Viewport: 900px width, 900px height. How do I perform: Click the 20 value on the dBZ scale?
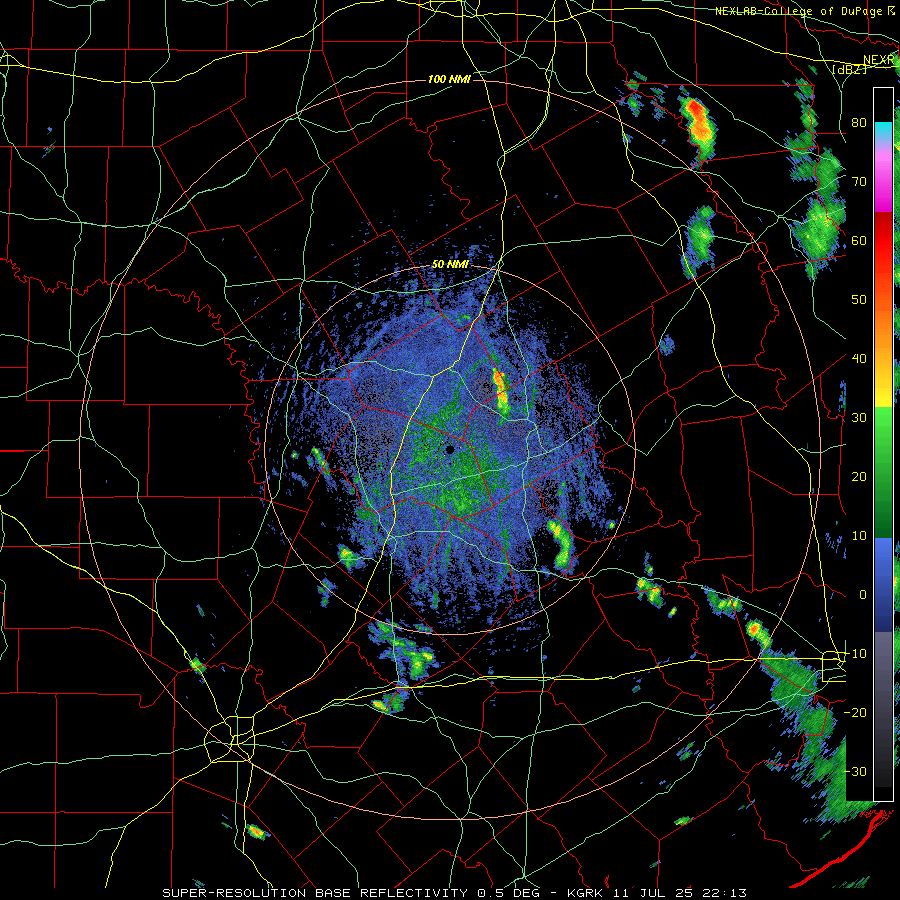tap(859, 477)
